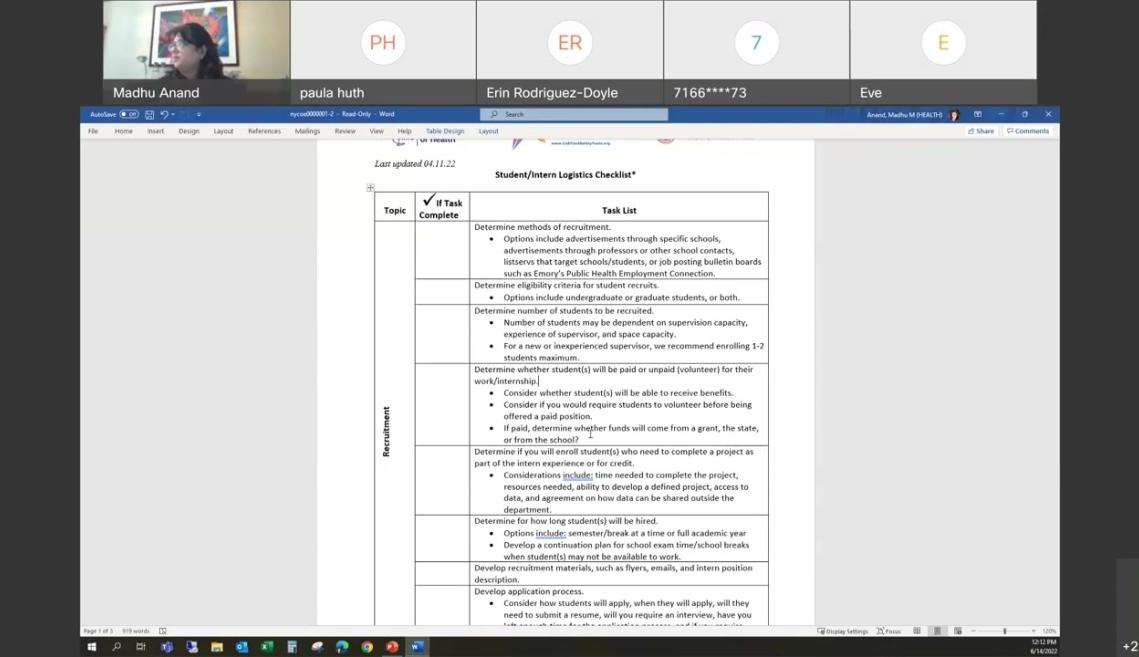
Task: Open Ribbon Display Options menu
Action: tap(977, 115)
